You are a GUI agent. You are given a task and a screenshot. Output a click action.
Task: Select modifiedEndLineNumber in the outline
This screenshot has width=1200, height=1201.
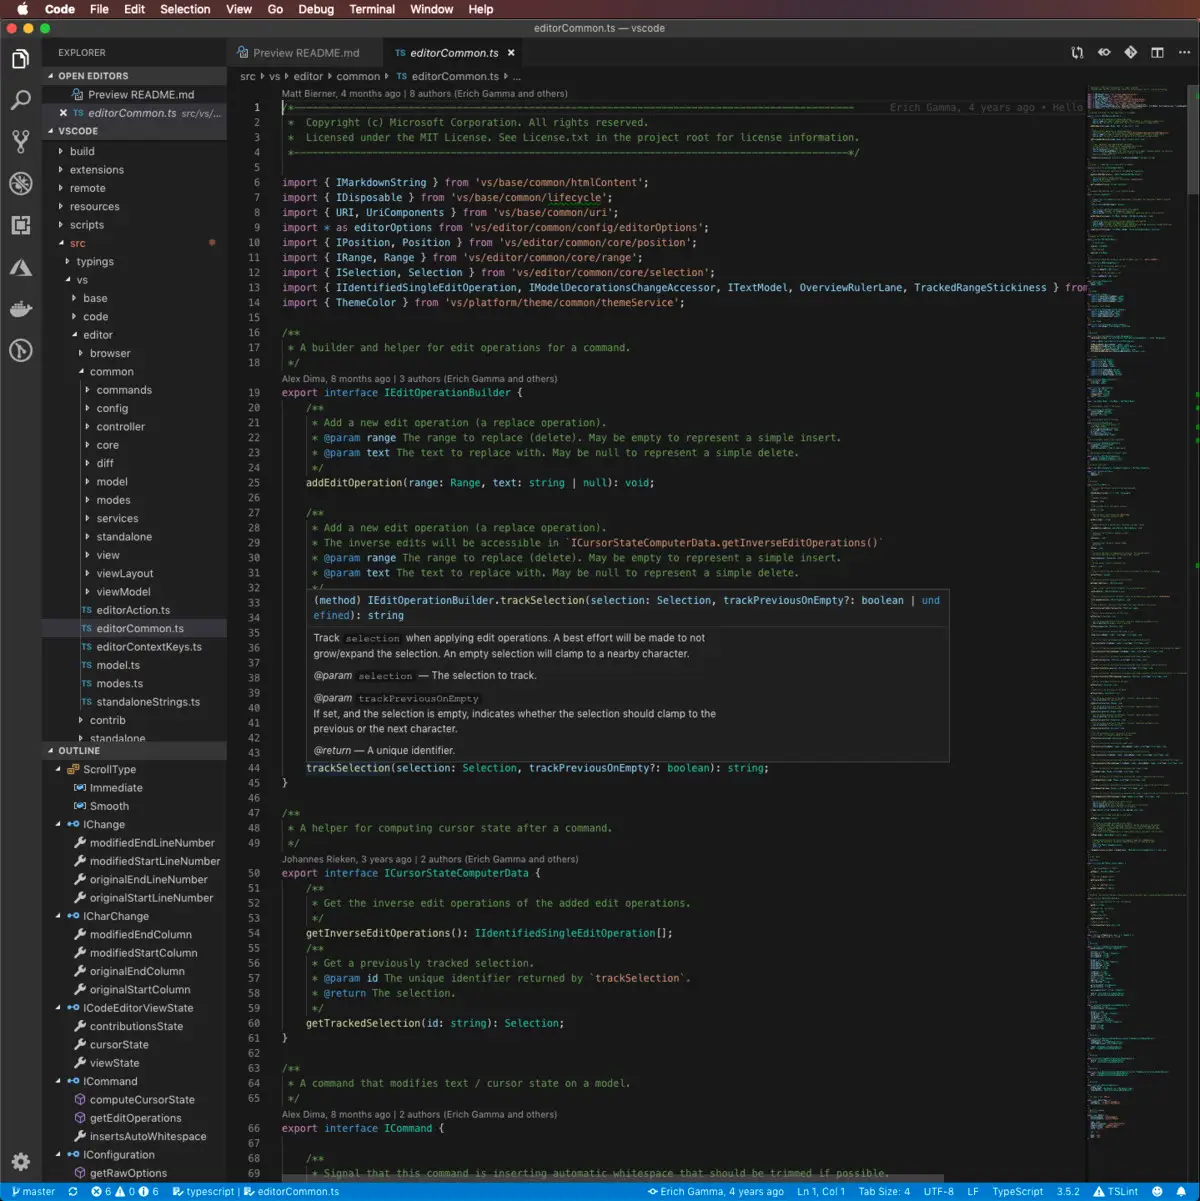coord(134,843)
